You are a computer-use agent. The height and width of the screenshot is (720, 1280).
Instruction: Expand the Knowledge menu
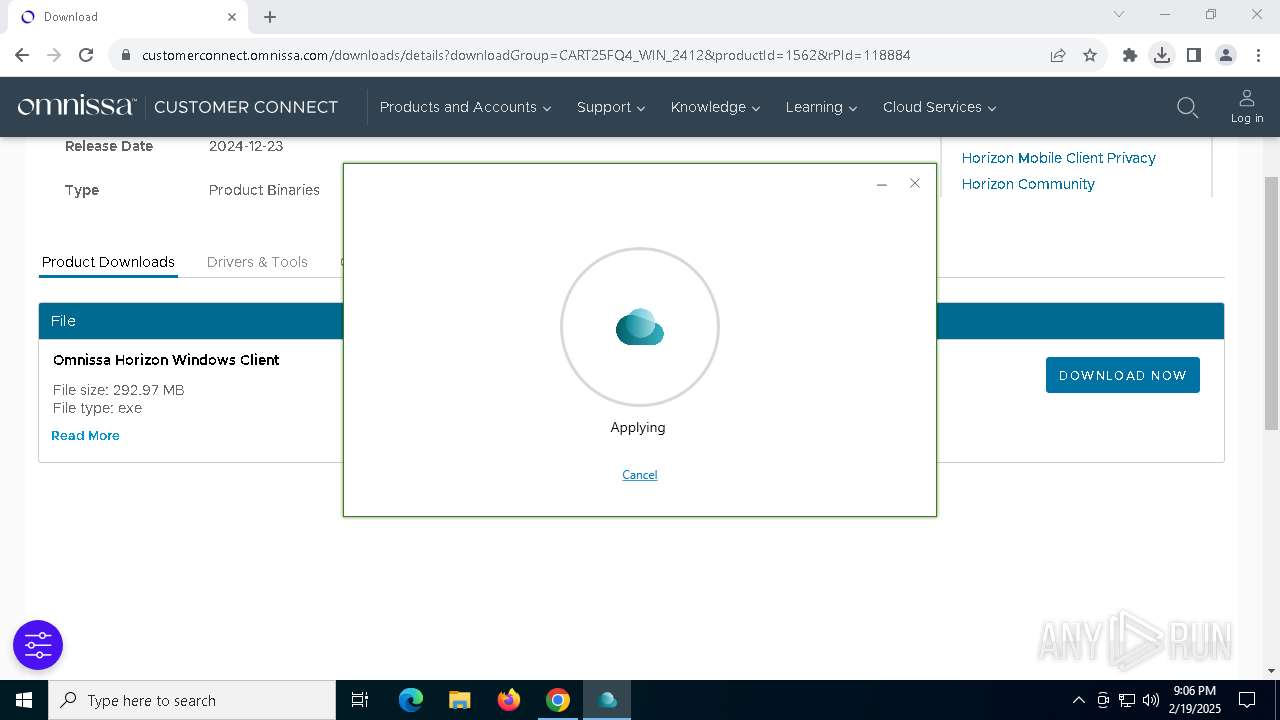715,107
